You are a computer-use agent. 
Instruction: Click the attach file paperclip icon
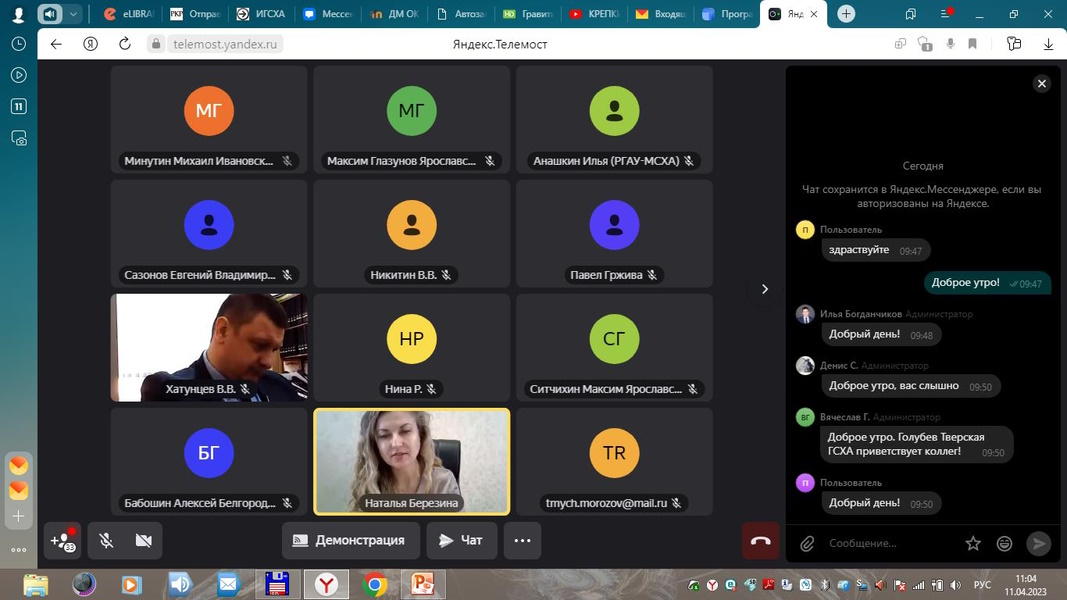tap(807, 543)
